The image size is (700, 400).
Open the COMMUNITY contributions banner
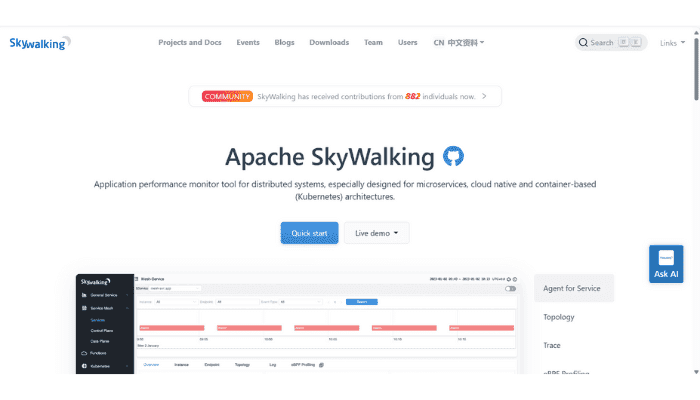point(345,96)
